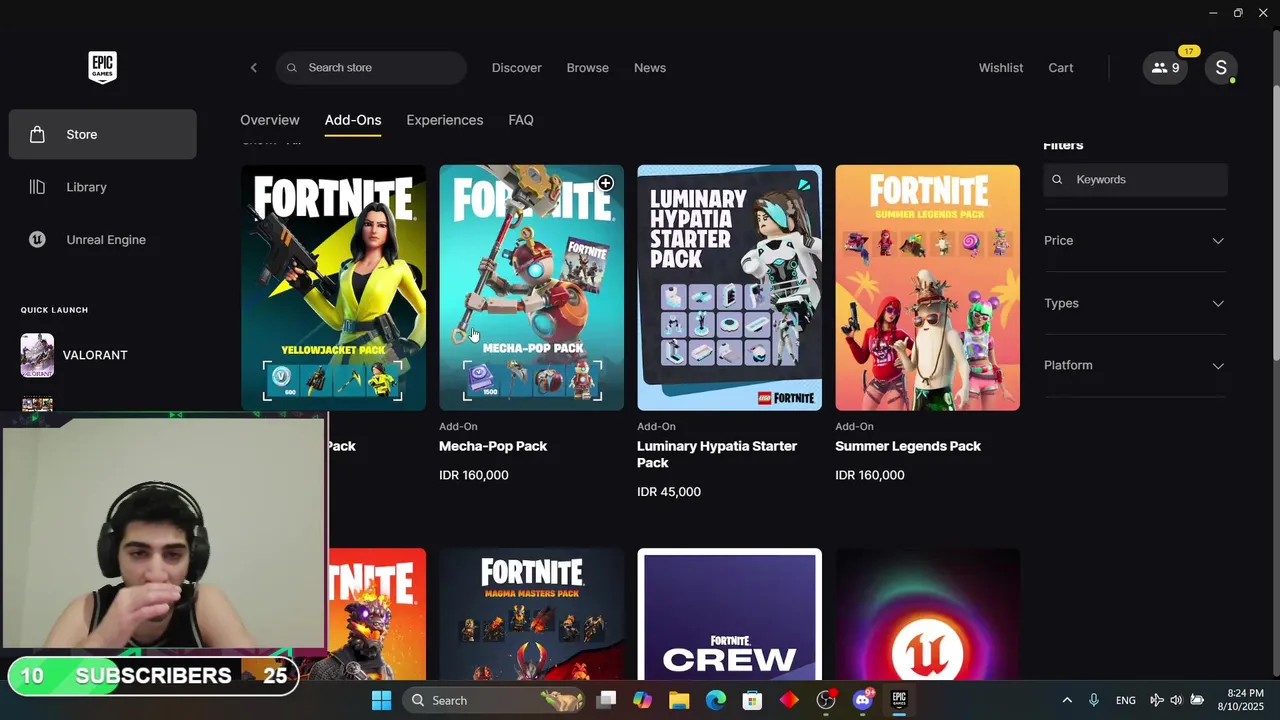Open the Unreal Engine sidebar section
Viewport: 1280px width, 720px height.
point(103,240)
